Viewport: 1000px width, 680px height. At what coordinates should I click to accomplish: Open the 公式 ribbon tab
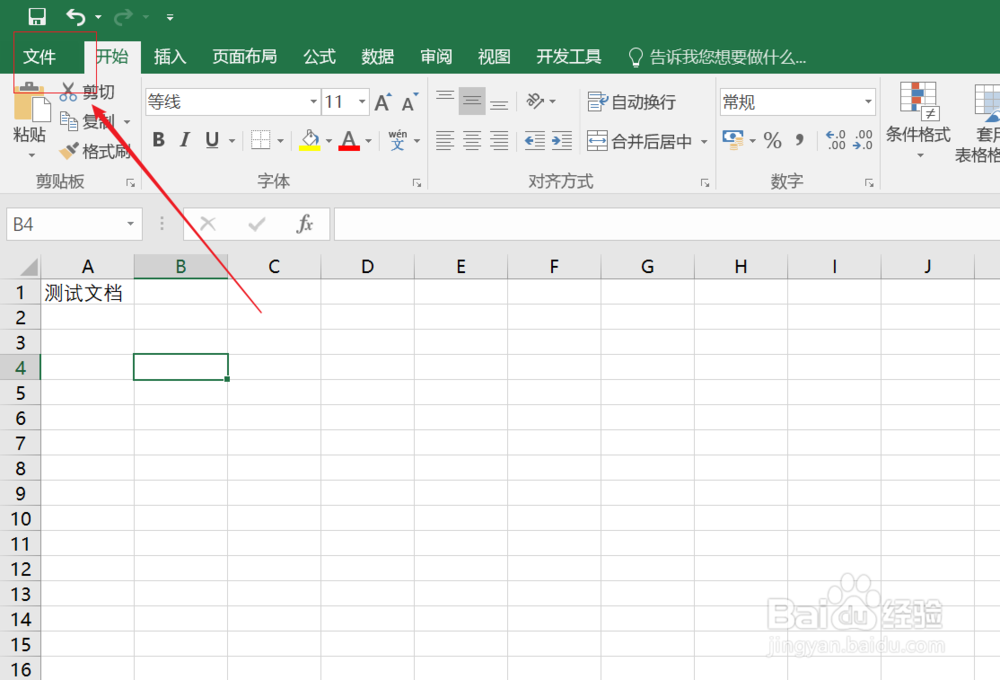click(320, 57)
